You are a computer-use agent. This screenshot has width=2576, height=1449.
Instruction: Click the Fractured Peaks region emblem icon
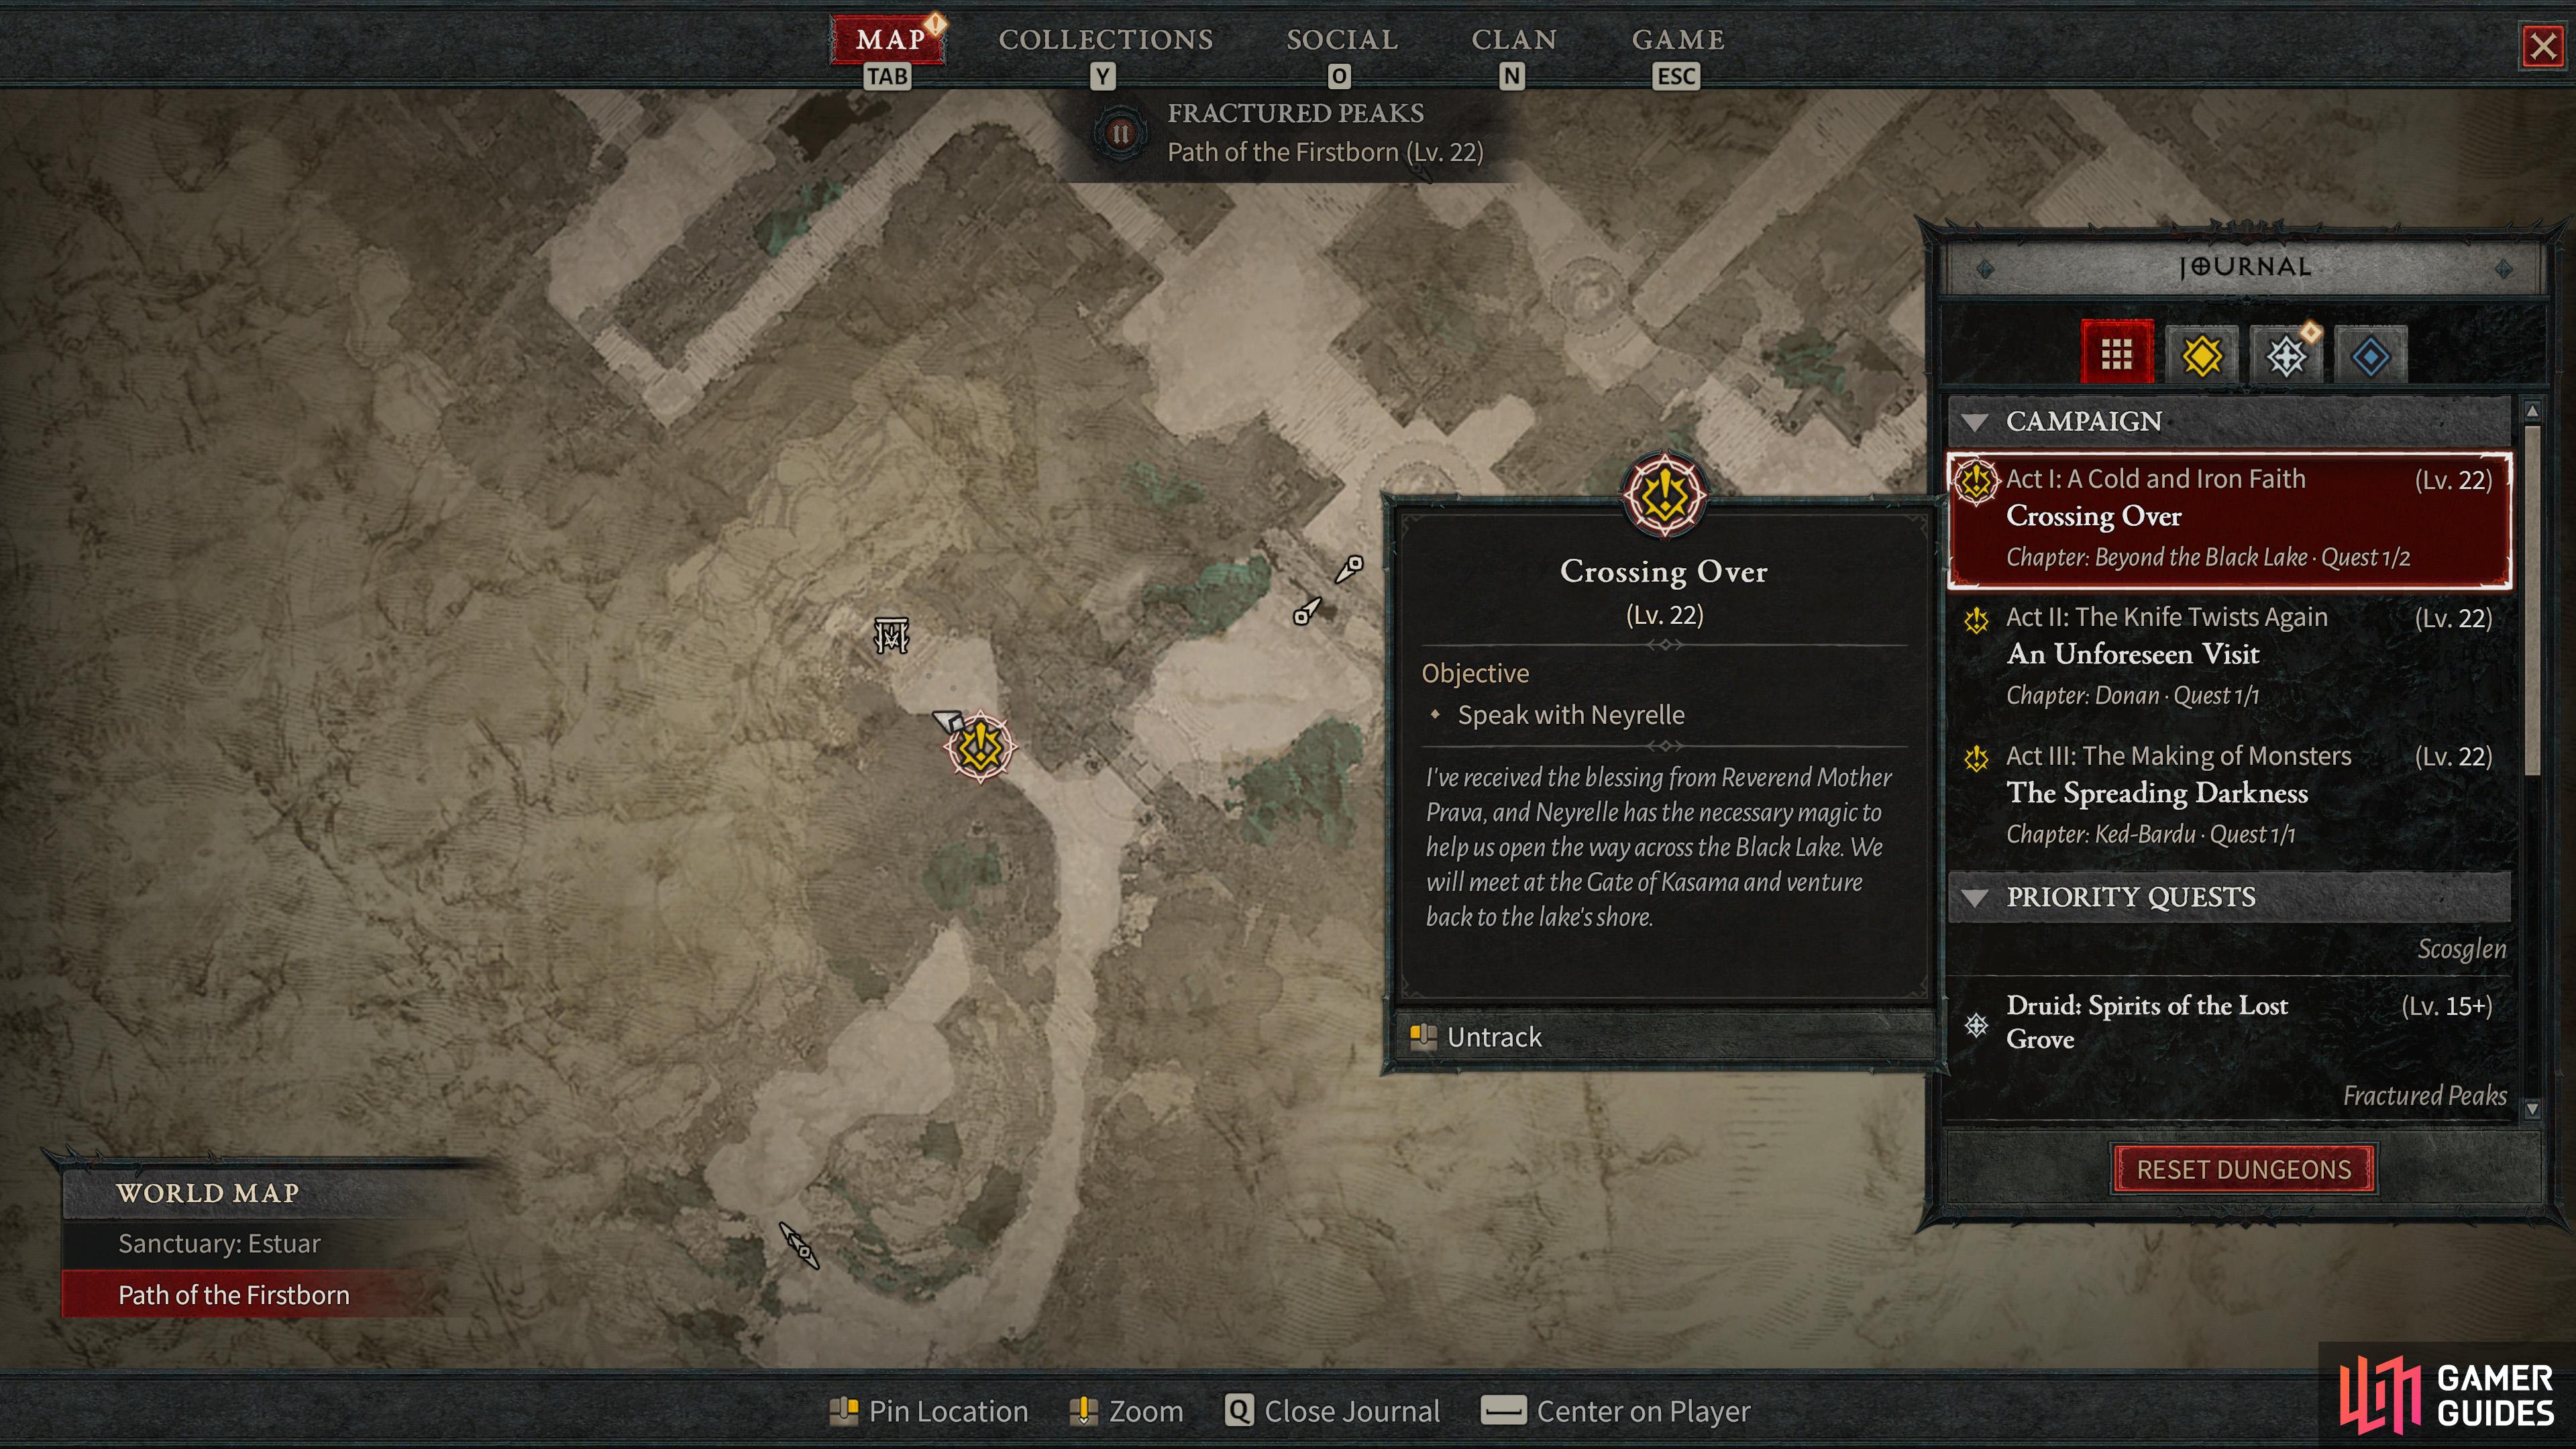click(x=1120, y=133)
